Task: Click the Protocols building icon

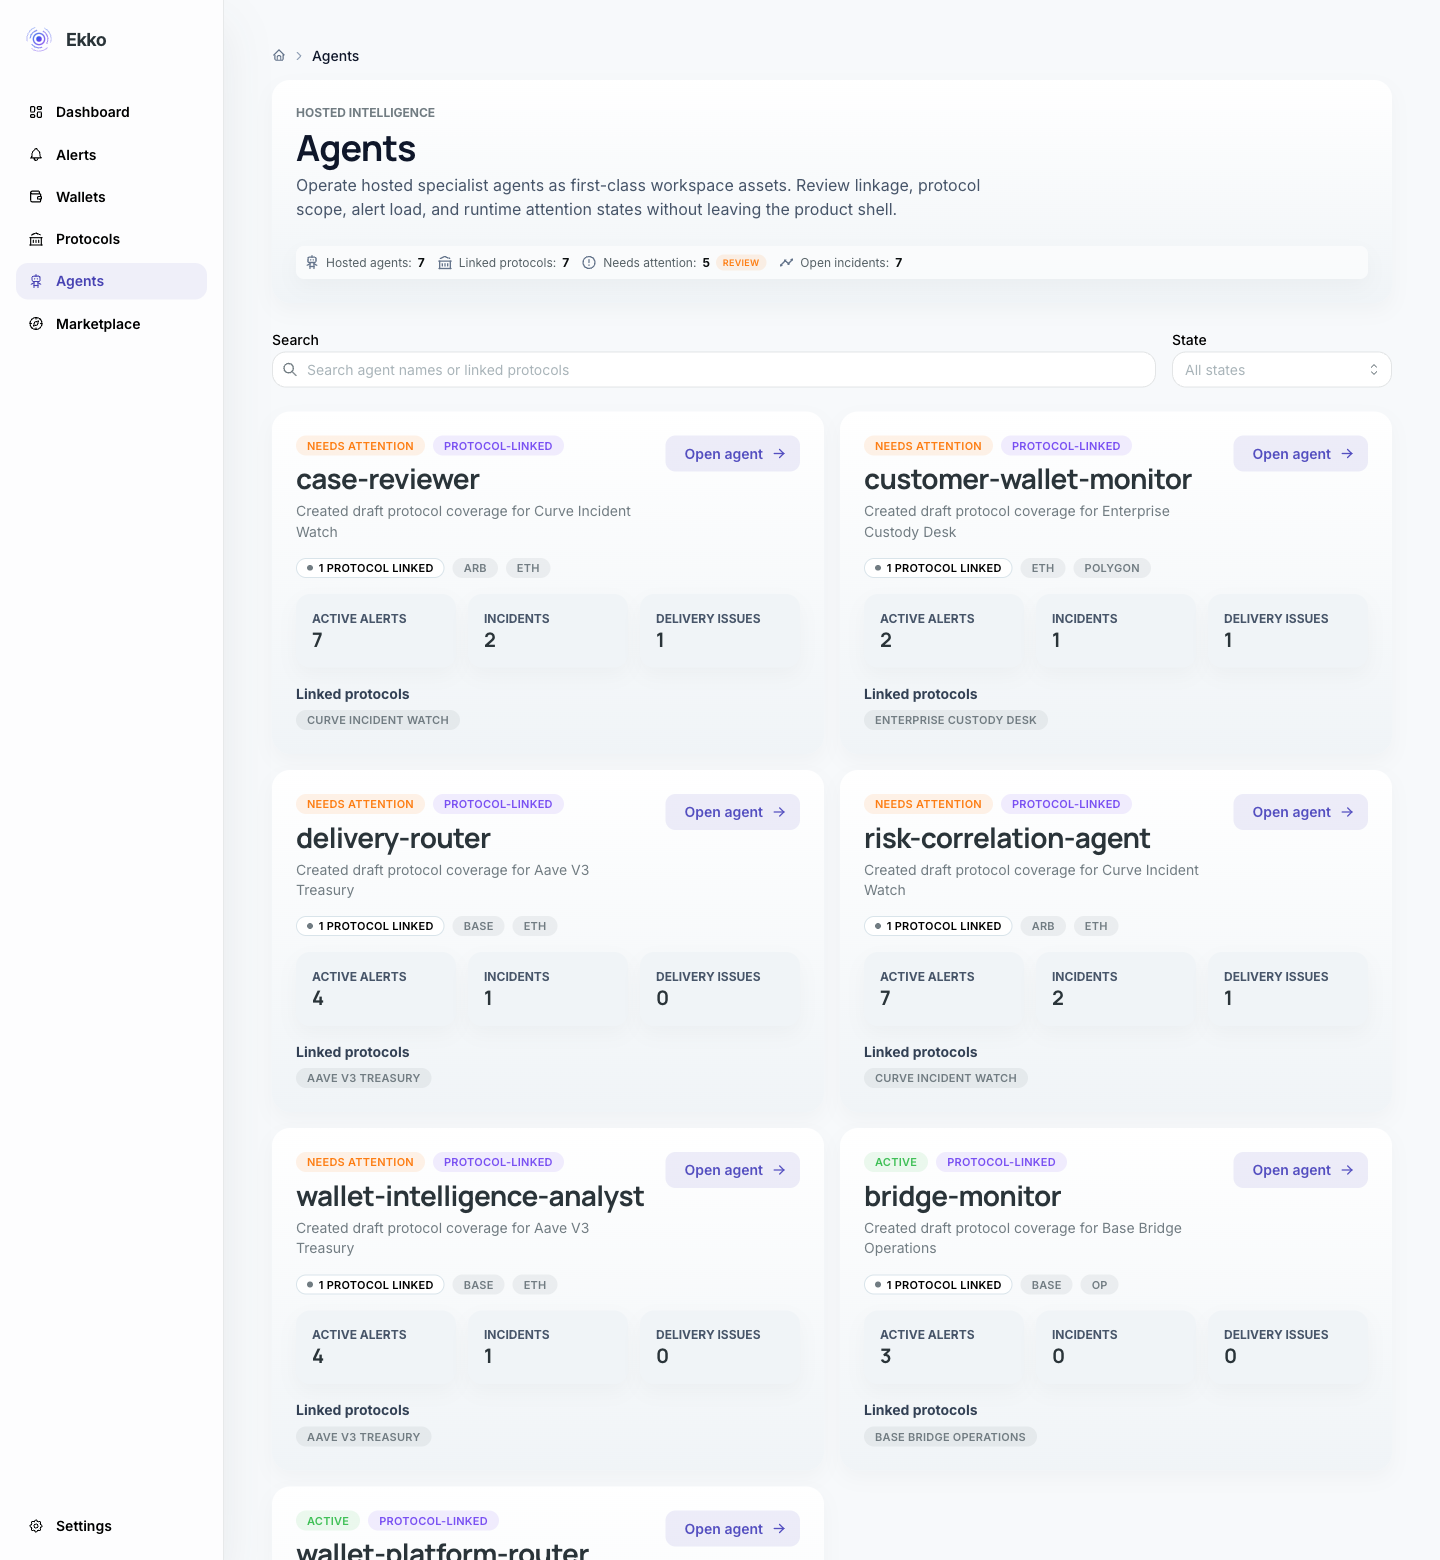Action: [x=36, y=239]
